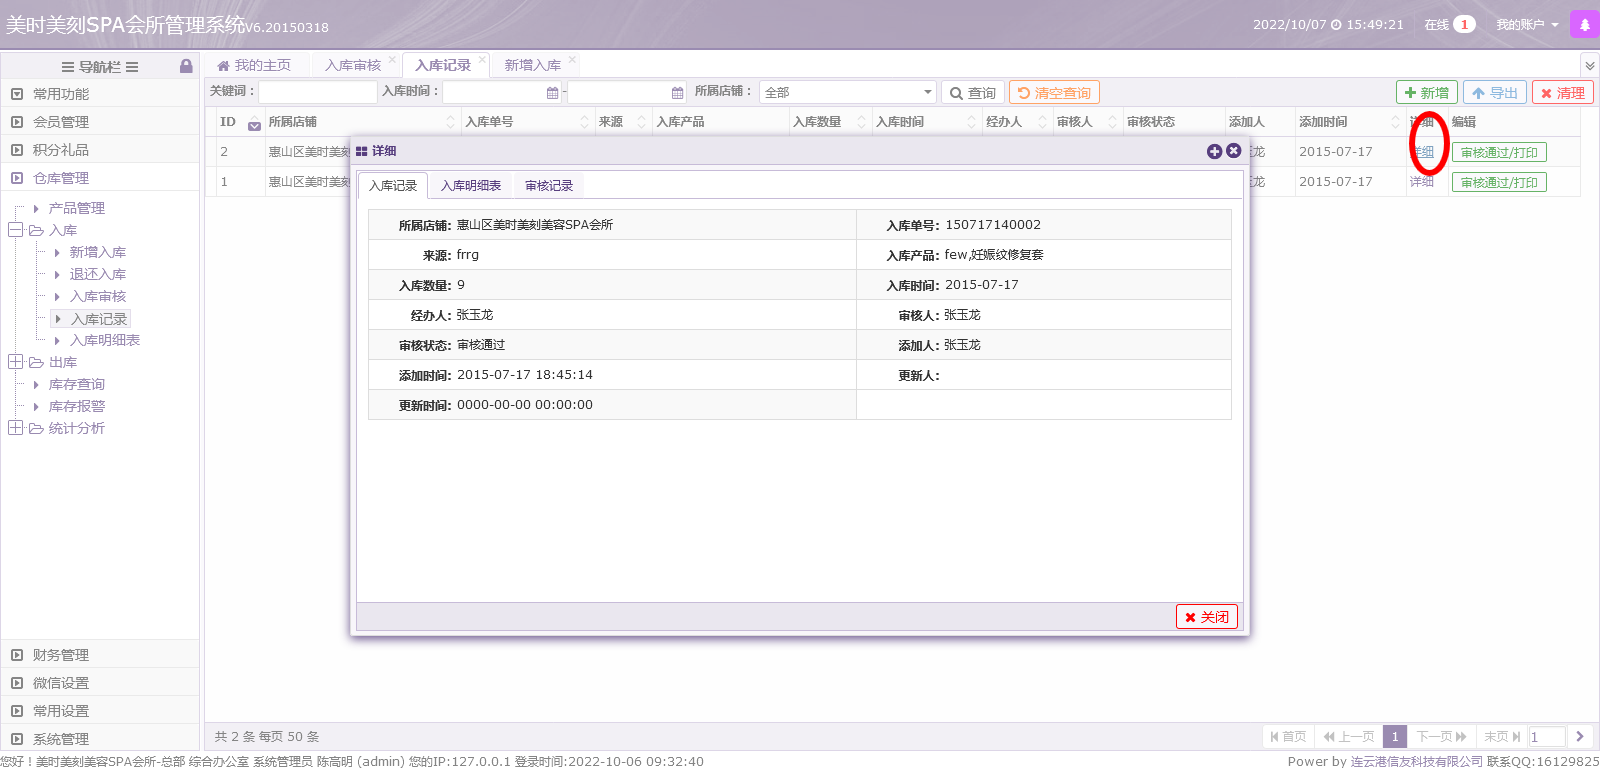Switch to 入库明细表 tab in dialog

pos(471,186)
